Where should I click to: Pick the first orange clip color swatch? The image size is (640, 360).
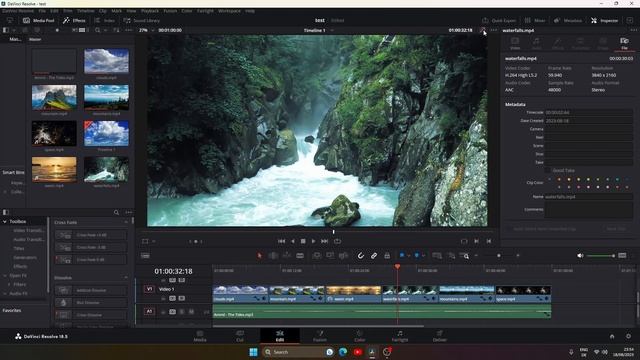point(559,179)
